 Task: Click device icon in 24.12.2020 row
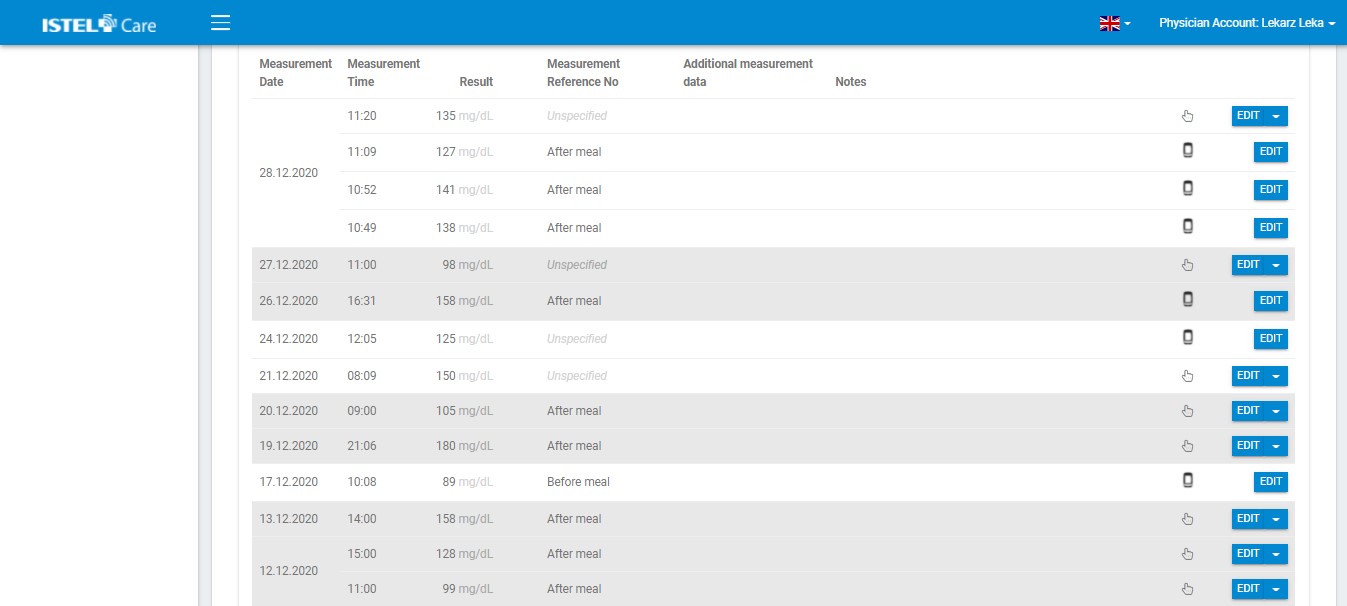pyautogui.click(x=1188, y=337)
